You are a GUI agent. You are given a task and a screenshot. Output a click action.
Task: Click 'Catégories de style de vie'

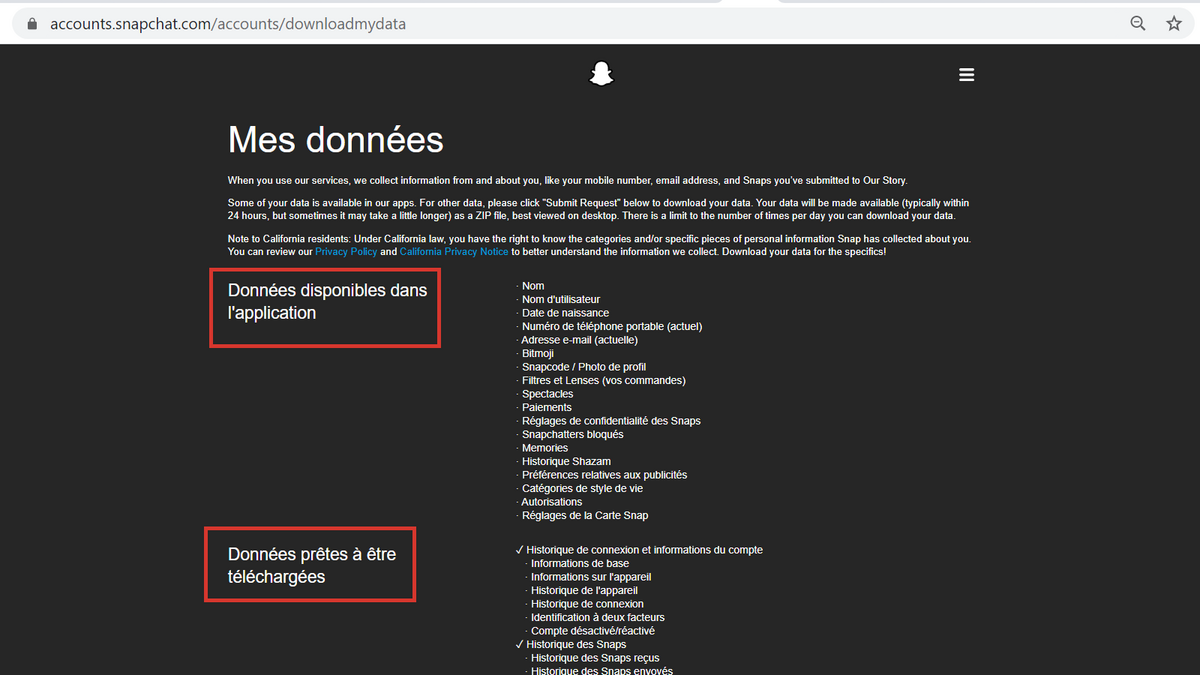click(x=581, y=489)
